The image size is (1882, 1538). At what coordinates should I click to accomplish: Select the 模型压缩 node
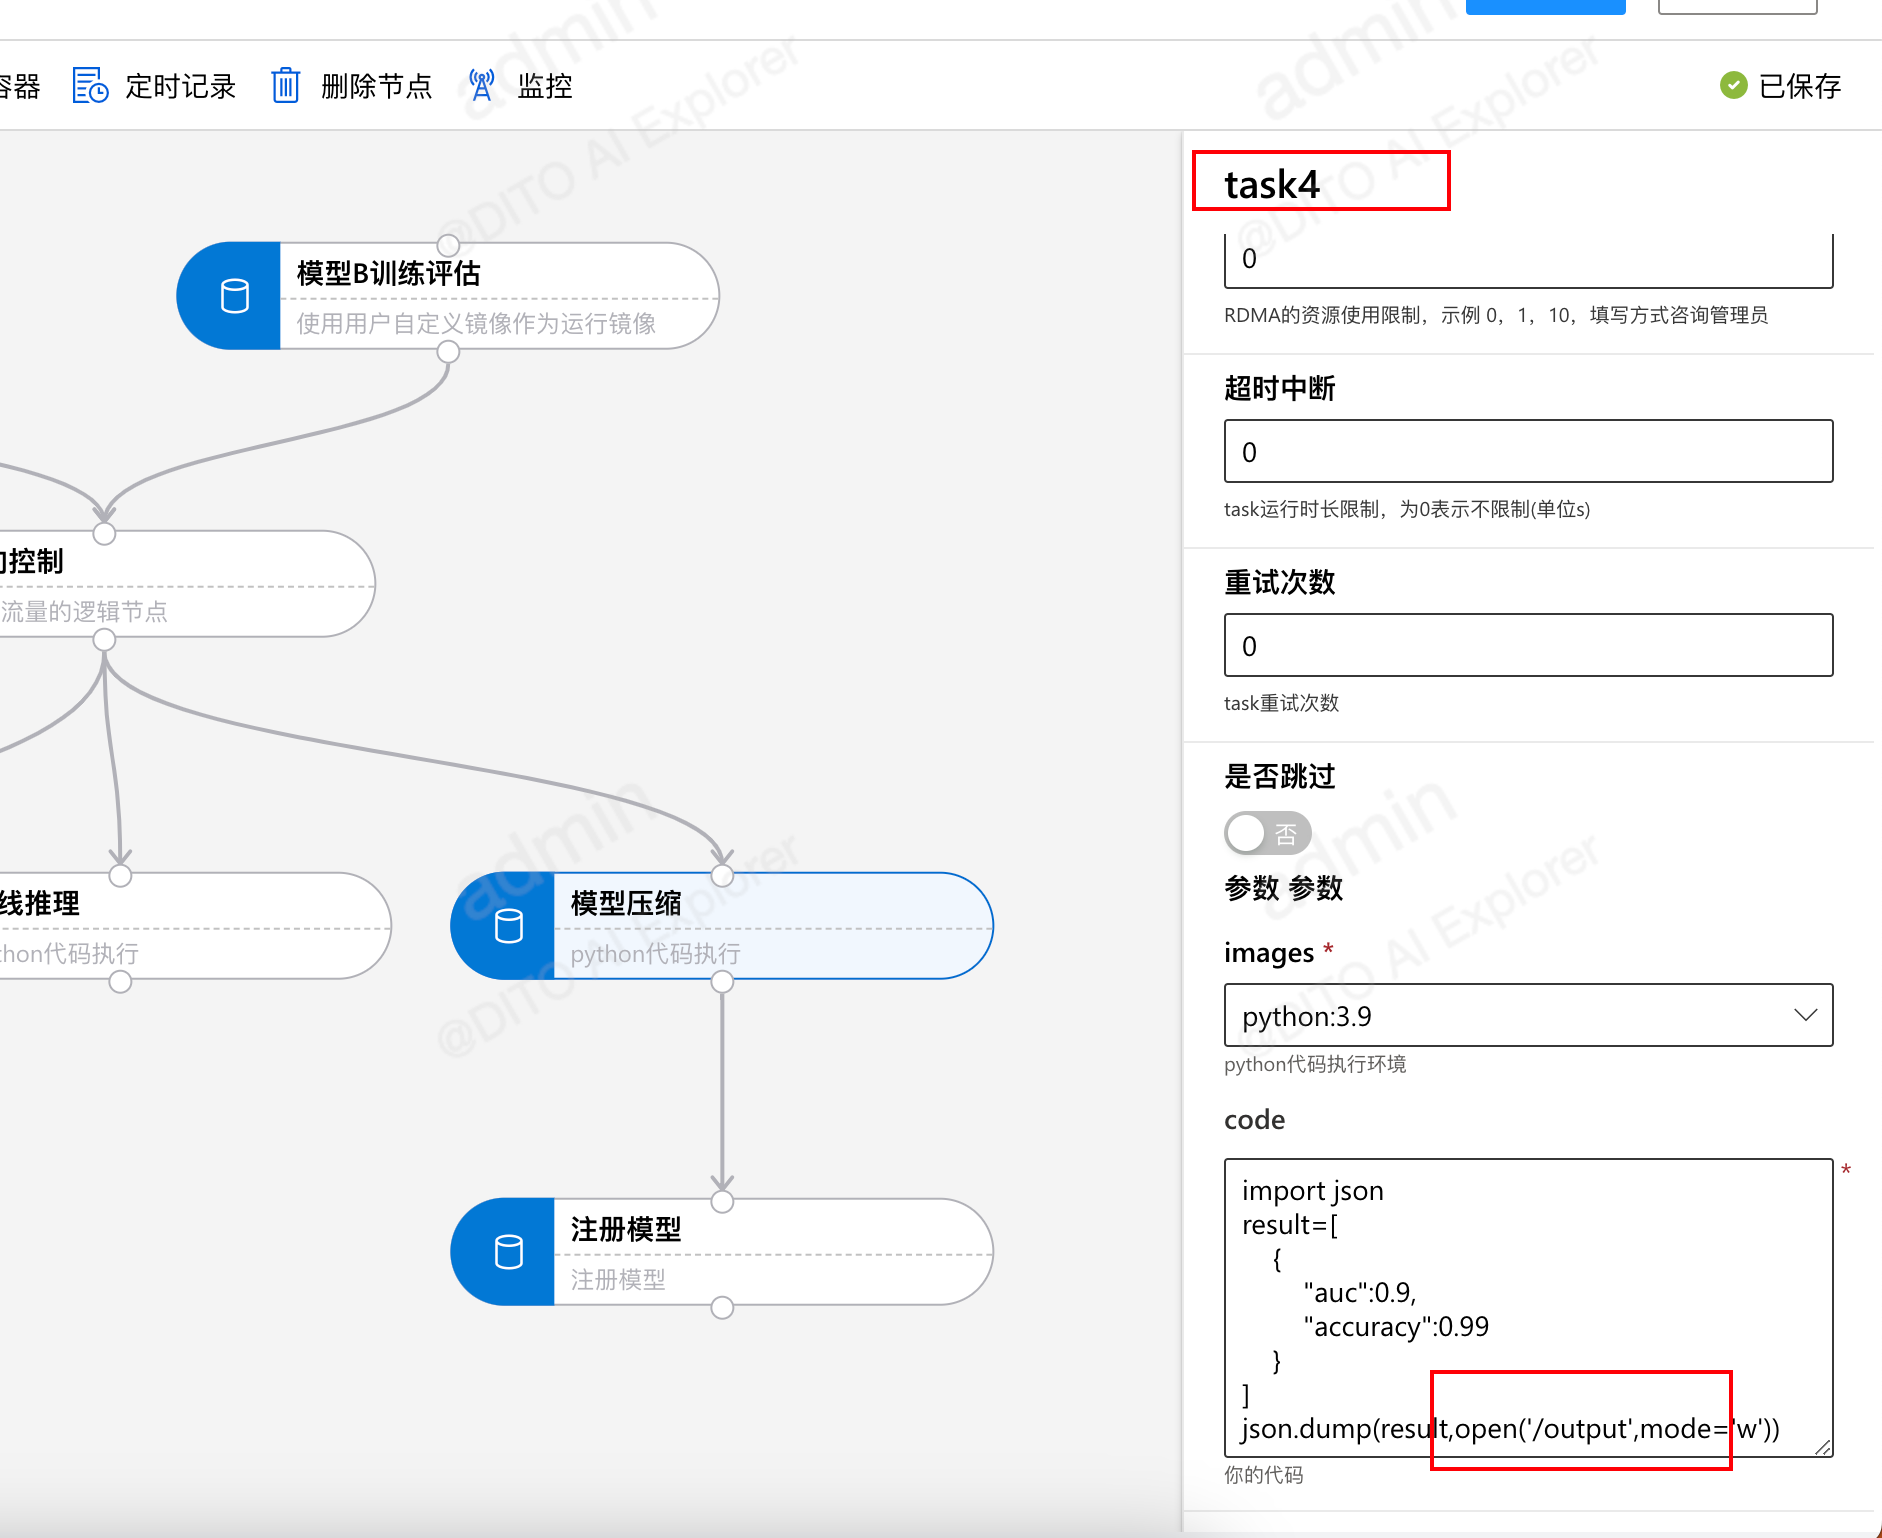click(722, 926)
